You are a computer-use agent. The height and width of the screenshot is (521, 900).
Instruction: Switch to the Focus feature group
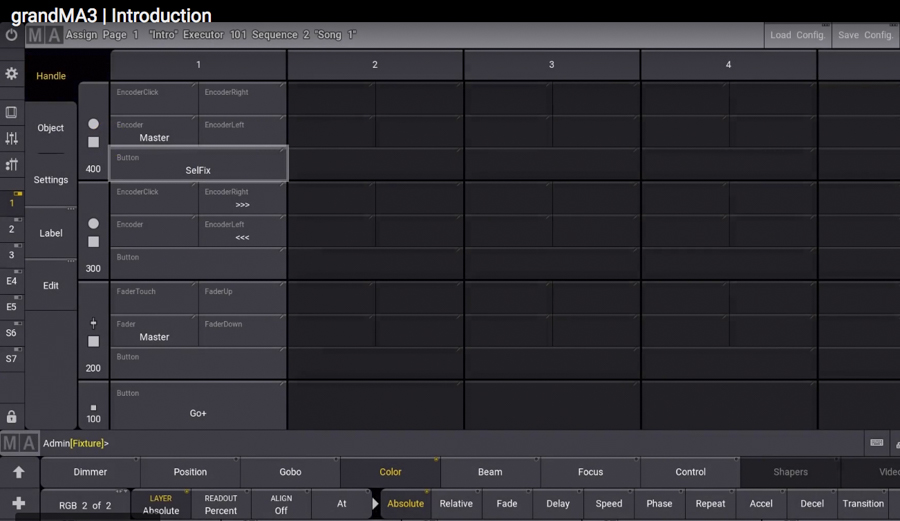click(x=590, y=472)
